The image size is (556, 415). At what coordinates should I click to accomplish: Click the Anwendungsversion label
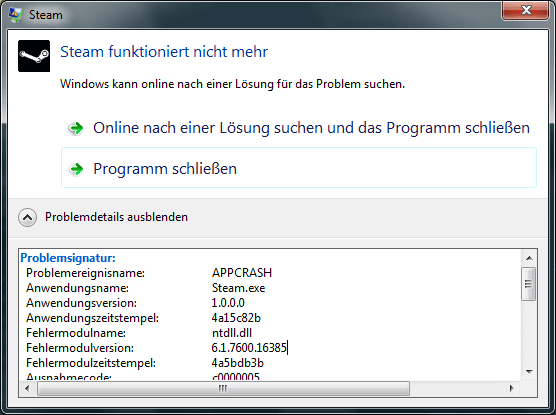[81, 303]
